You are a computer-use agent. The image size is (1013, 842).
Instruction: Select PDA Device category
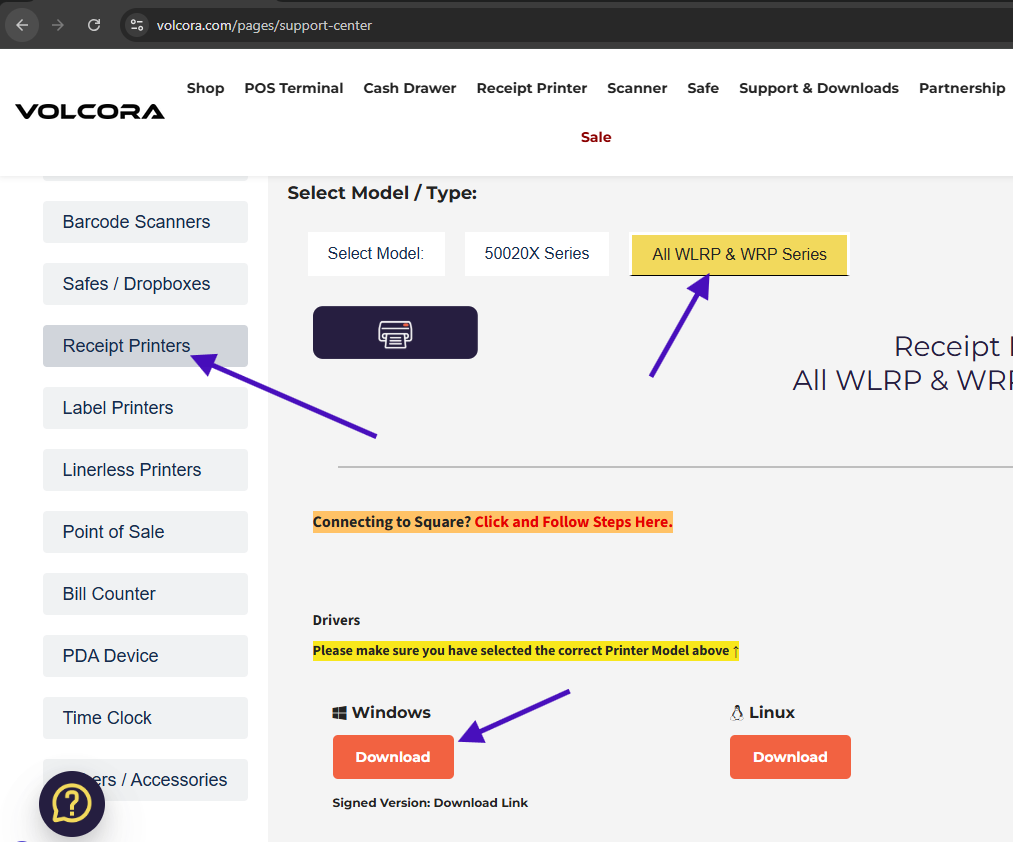[145, 656]
